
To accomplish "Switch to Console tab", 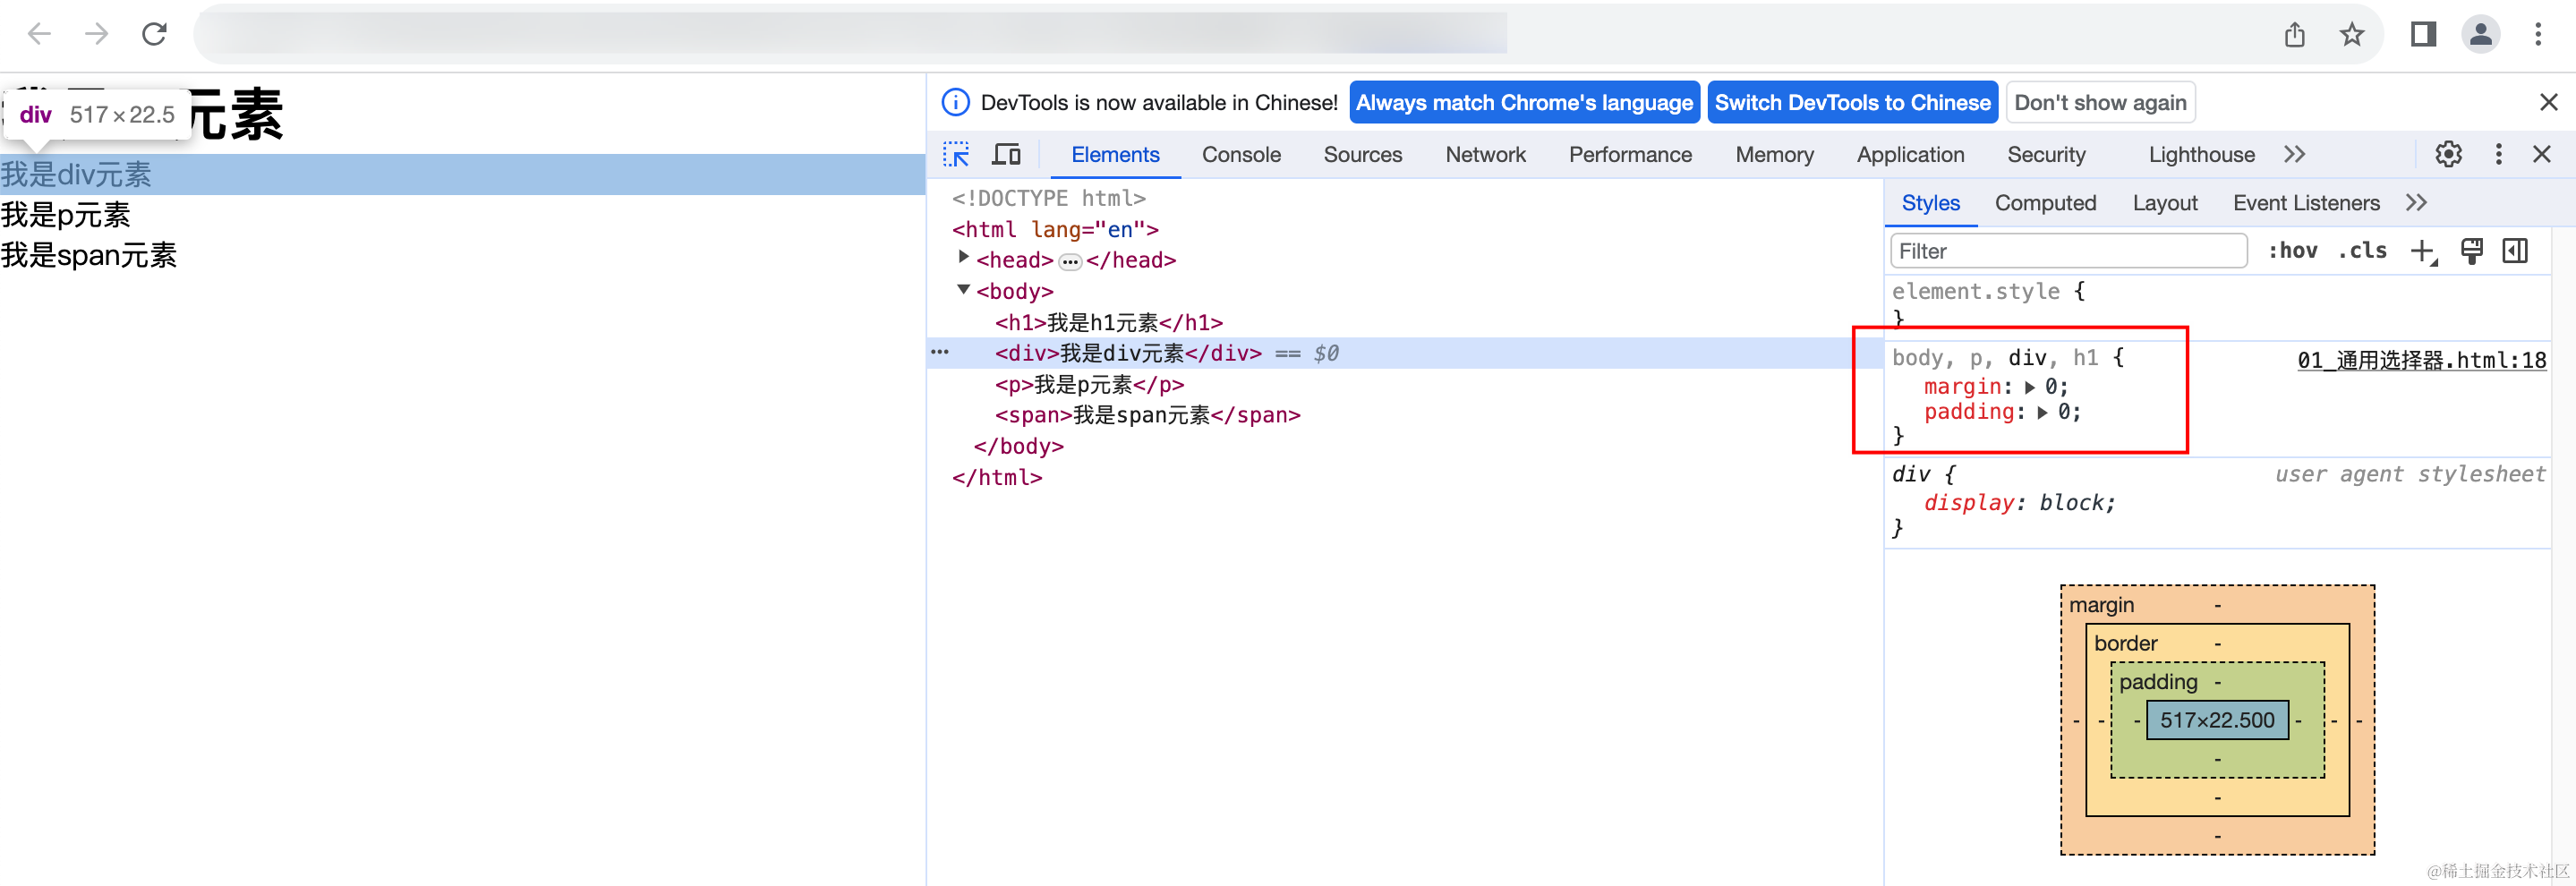I will [x=1241, y=155].
